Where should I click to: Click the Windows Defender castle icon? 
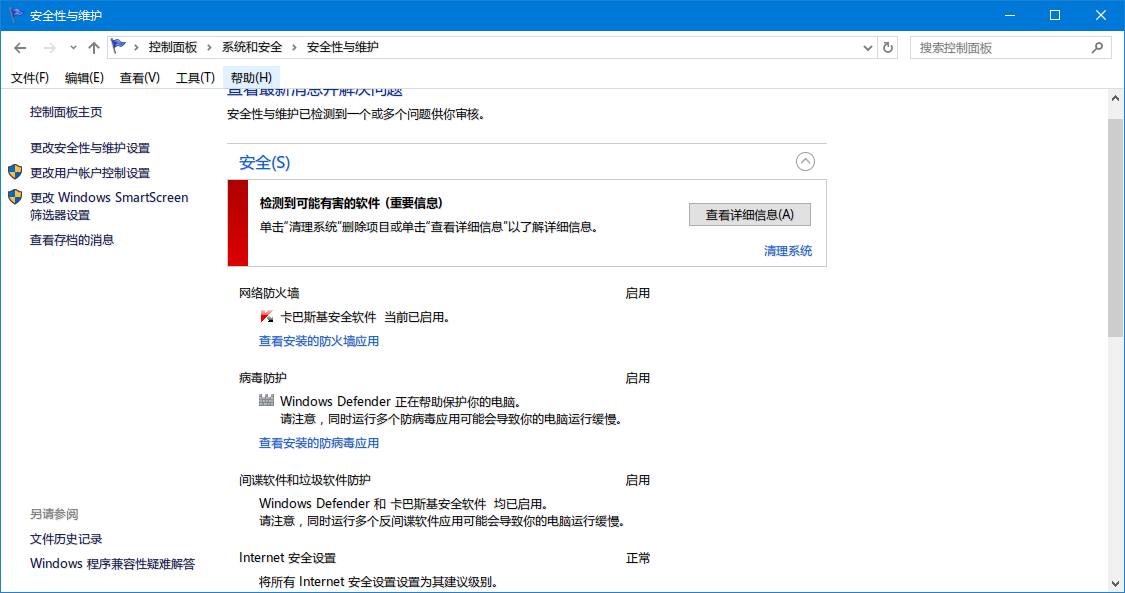266,400
